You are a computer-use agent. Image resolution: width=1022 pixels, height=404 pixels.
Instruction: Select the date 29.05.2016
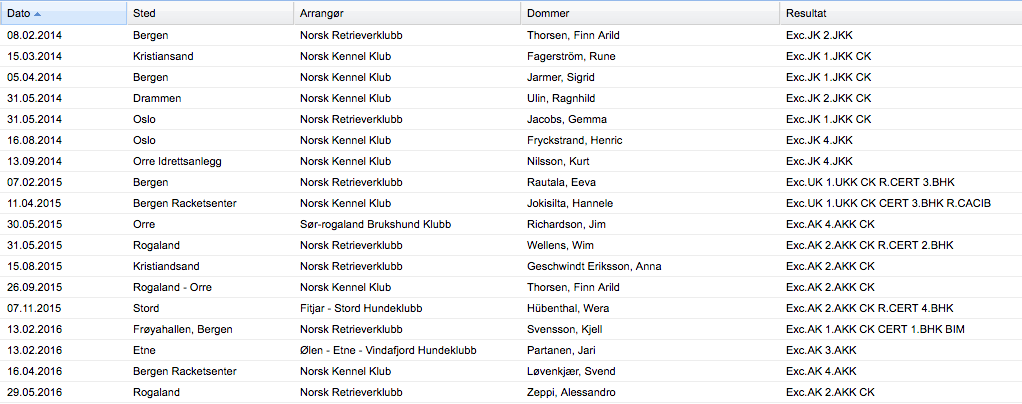(x=35, y=393)
